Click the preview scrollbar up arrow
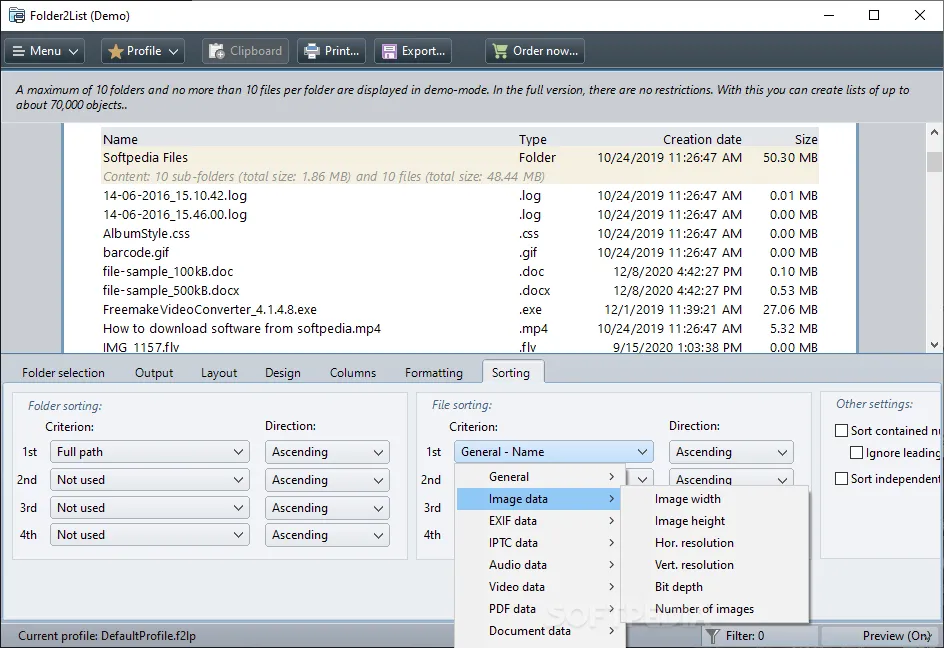This screenshot has width=944, height=648. click(x=934, y=132)
